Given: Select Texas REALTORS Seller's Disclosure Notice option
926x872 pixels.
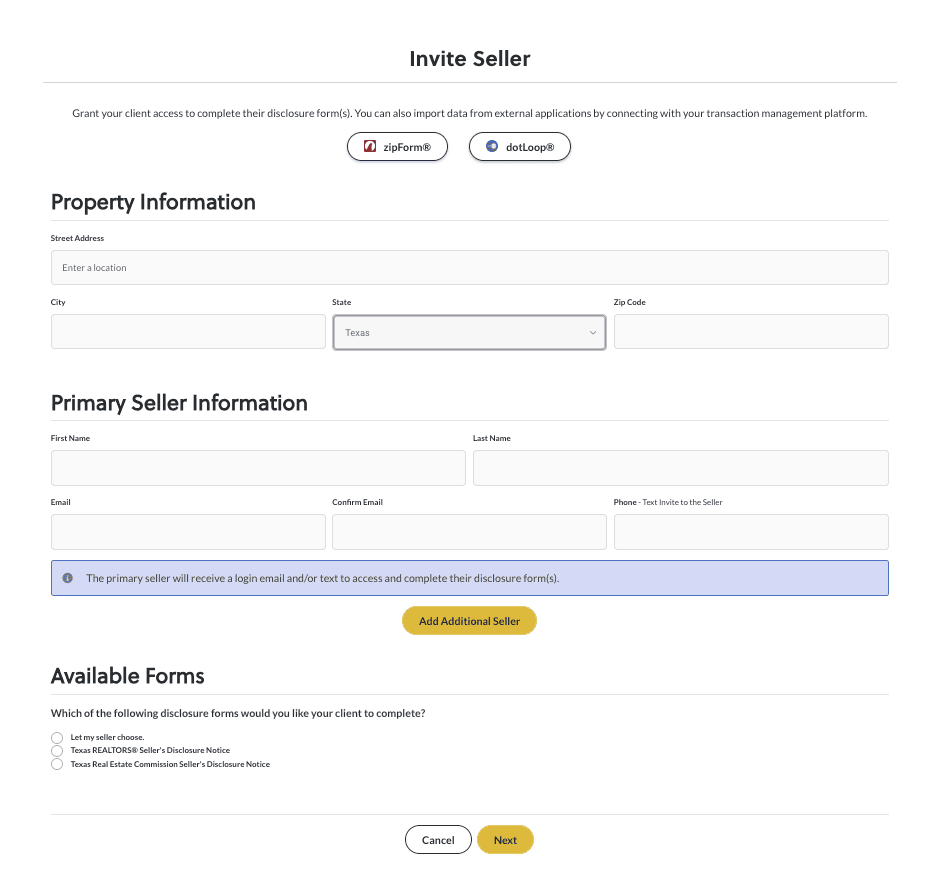Looking at the screenshot, I should point(57,750).
